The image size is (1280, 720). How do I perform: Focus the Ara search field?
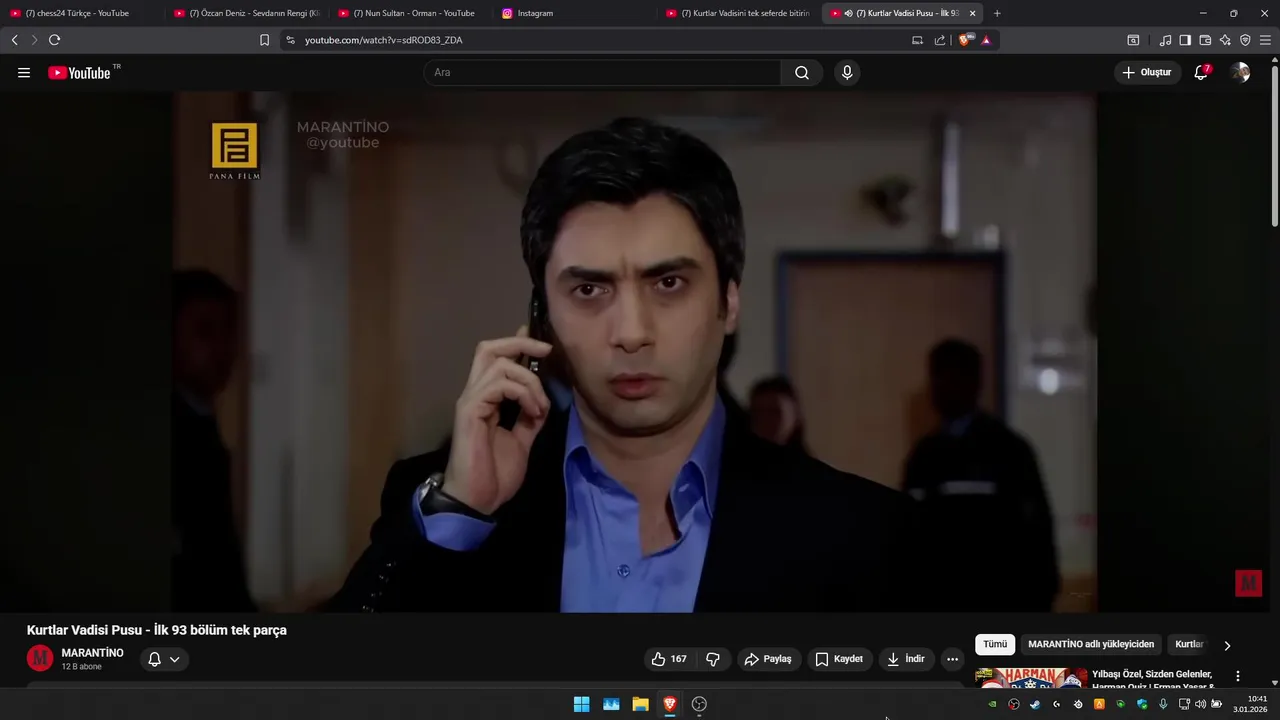pyautogui.click(x=603, y=73)
